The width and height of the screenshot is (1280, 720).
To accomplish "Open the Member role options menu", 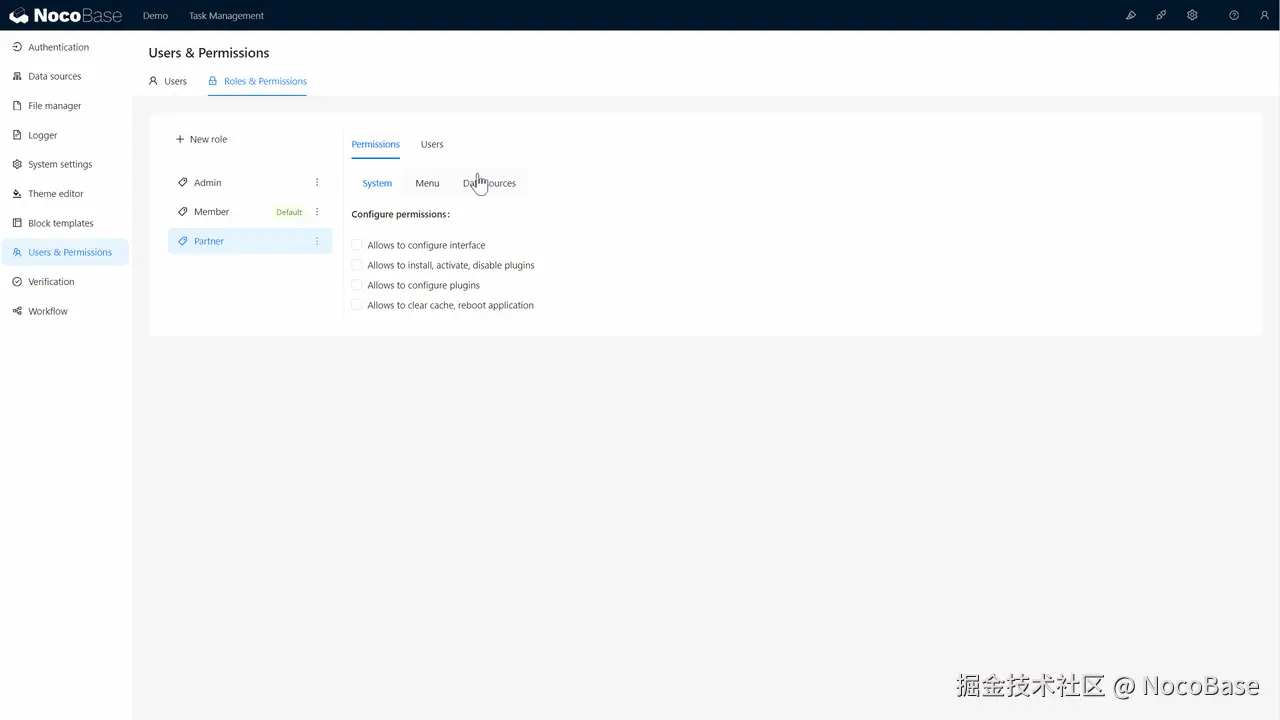I will 317,211.
